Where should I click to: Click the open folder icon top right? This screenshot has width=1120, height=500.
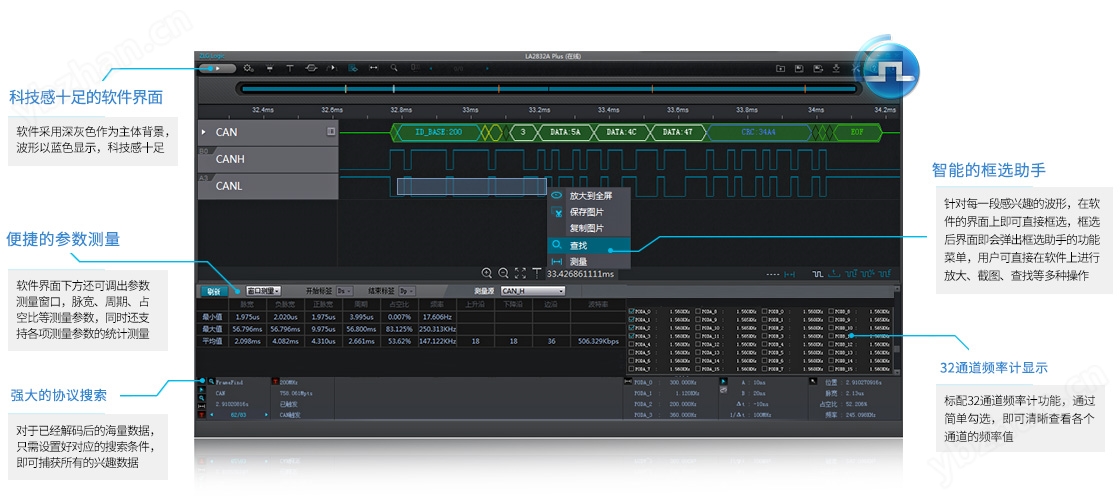click(780, 68)
